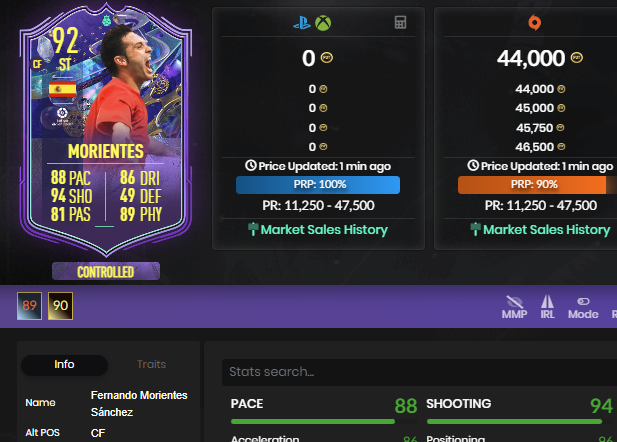Click the PlayStation platform icon
This screenshot has width=617, height=442.
point(302,23)
